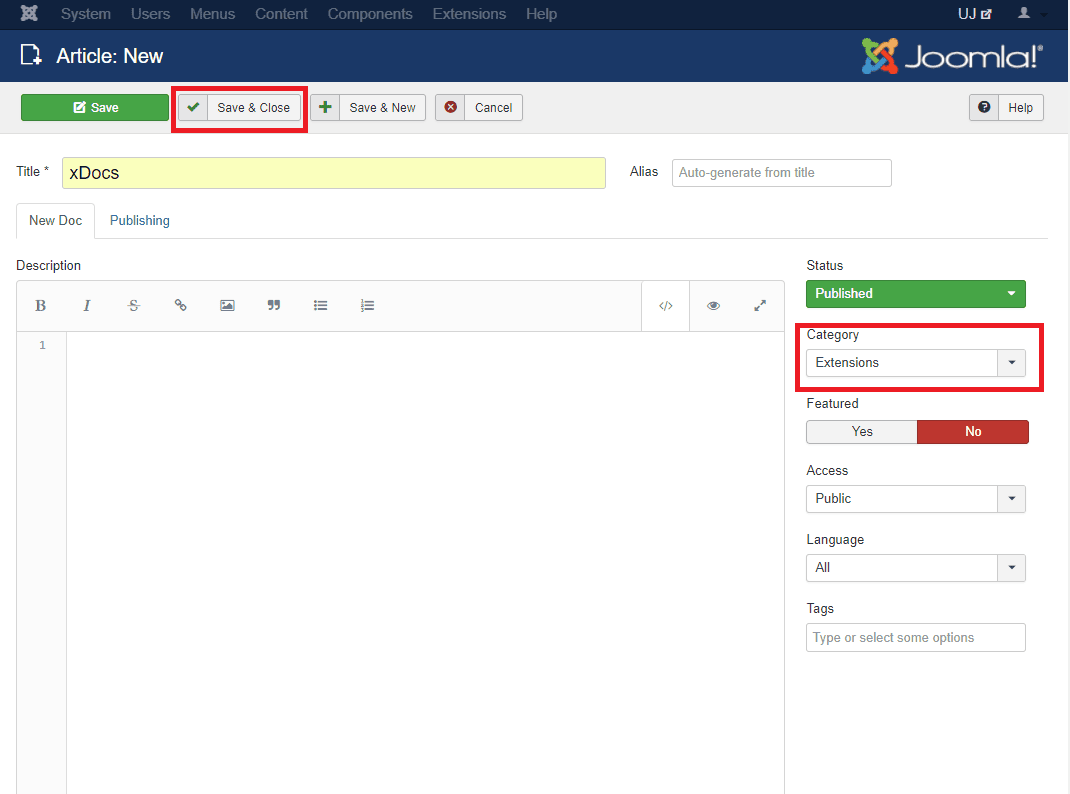Image resolution: width=1070 pixels, height=794 pixels.
Task: Set Featured to No
Action: [972, 432]
